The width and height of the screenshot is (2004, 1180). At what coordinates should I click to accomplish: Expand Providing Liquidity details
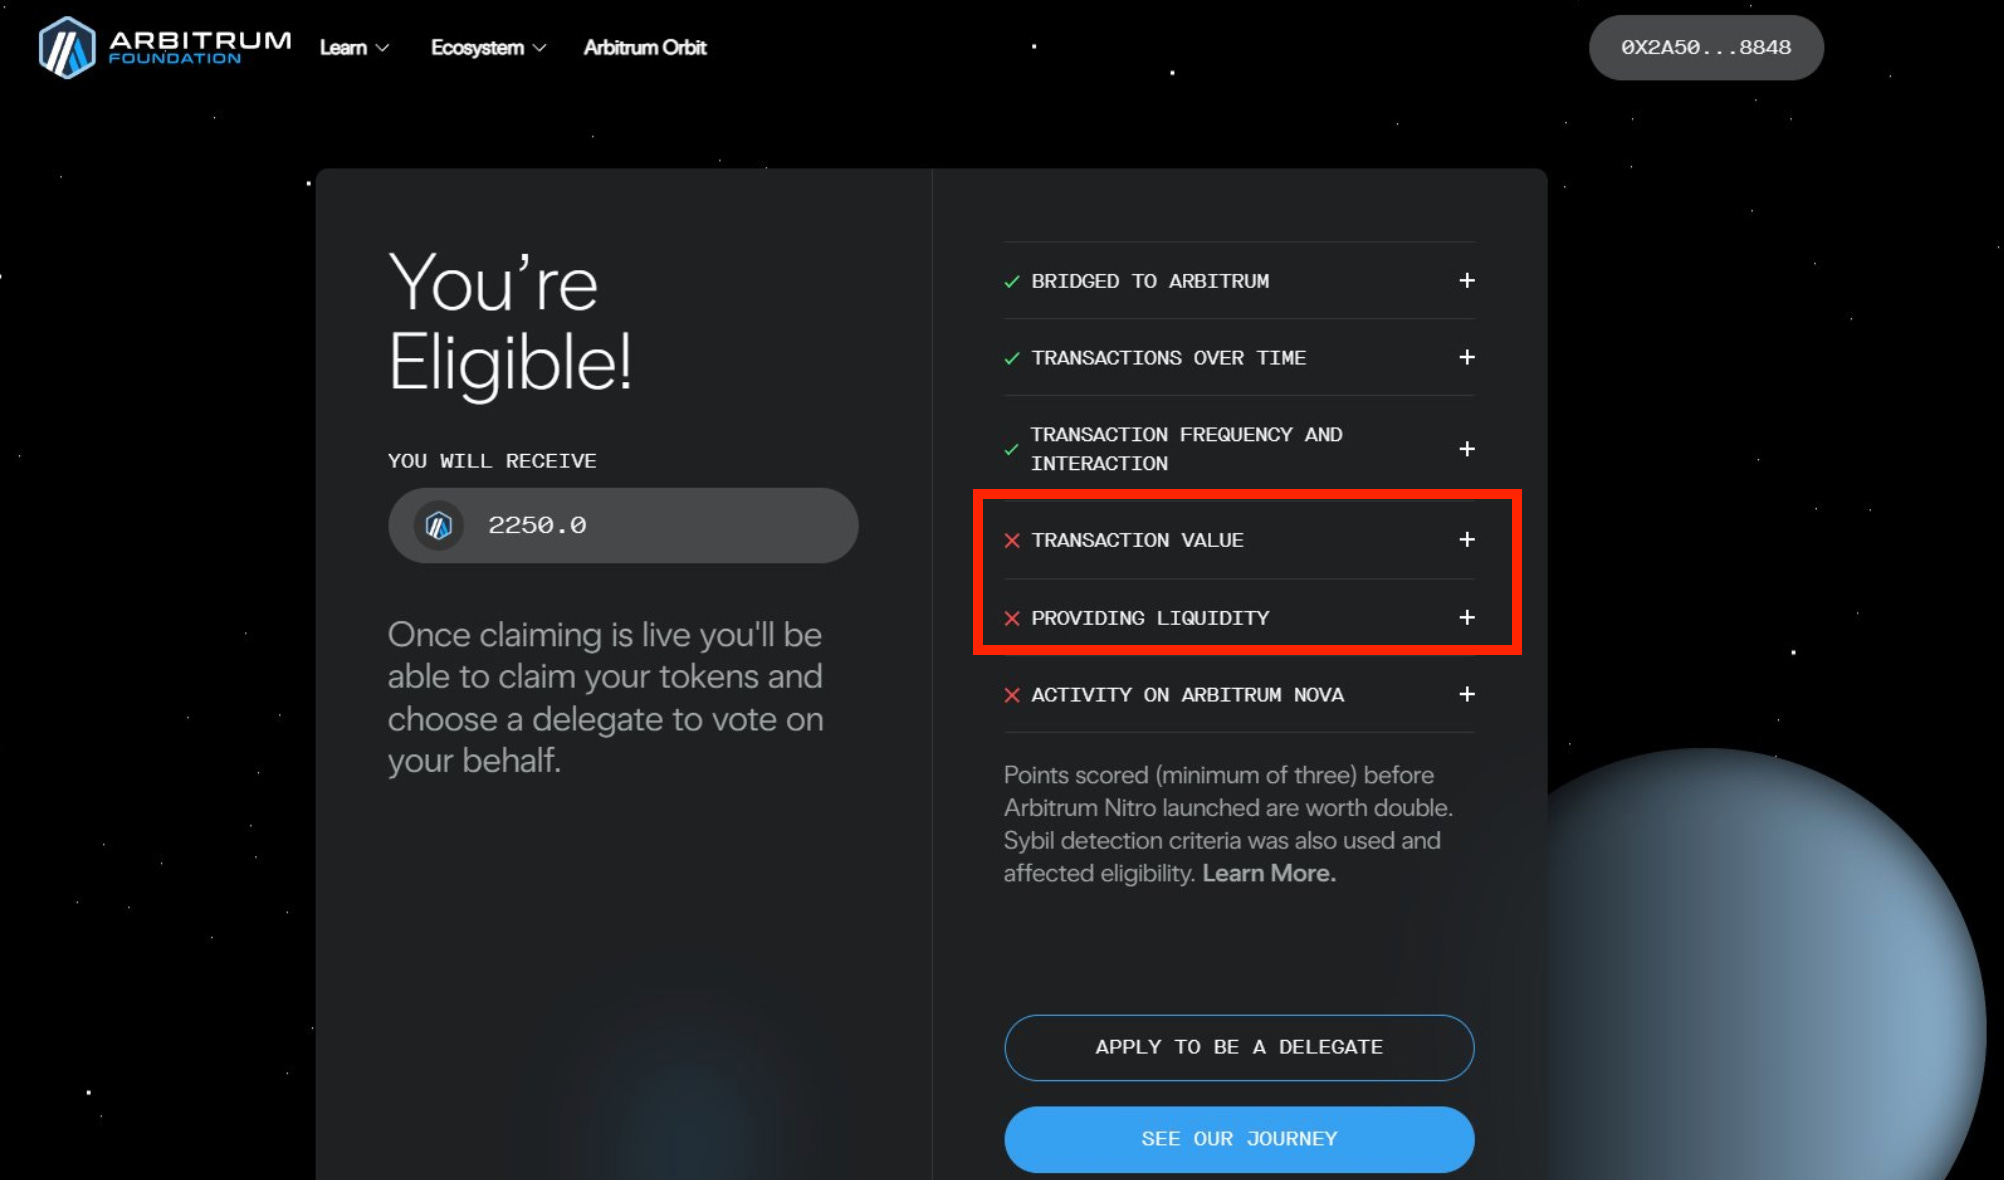pyautogui.click(x=1467, y=617)
